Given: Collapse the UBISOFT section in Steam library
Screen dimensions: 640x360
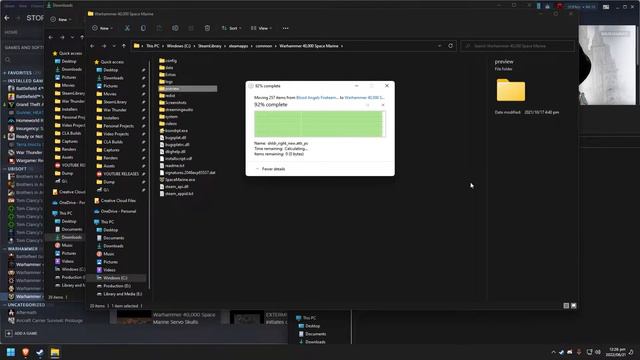Looking at the screenshot, I should pyautogui.click(x=4, y=169).
